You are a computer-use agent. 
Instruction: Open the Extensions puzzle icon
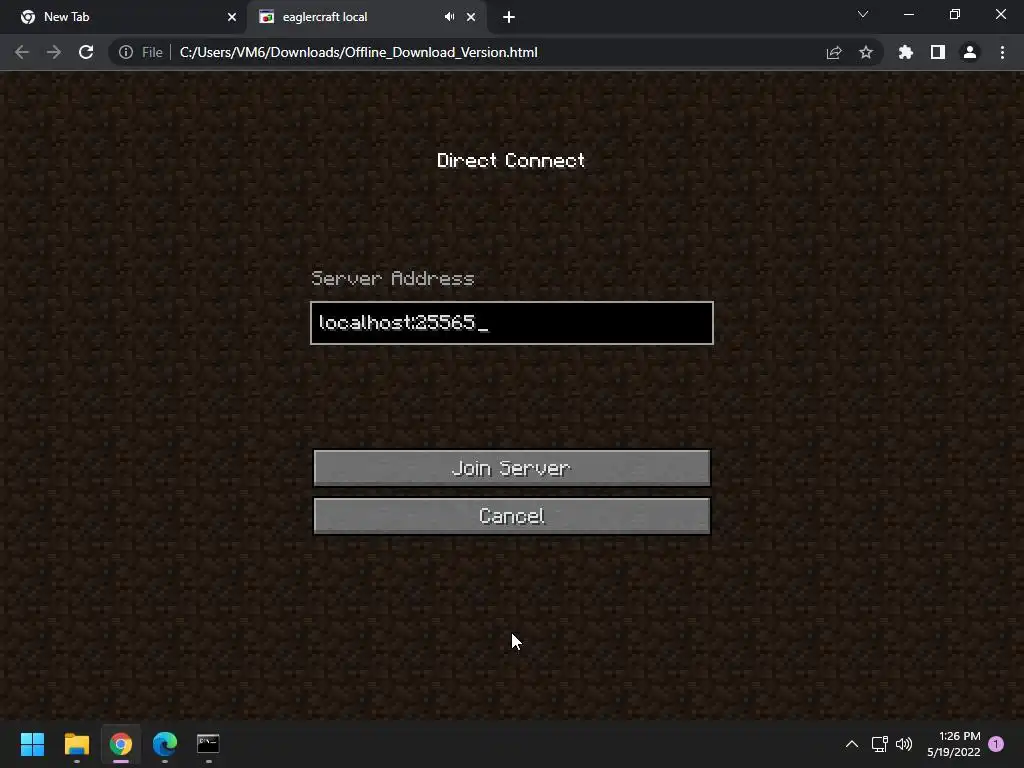(906, 52)
